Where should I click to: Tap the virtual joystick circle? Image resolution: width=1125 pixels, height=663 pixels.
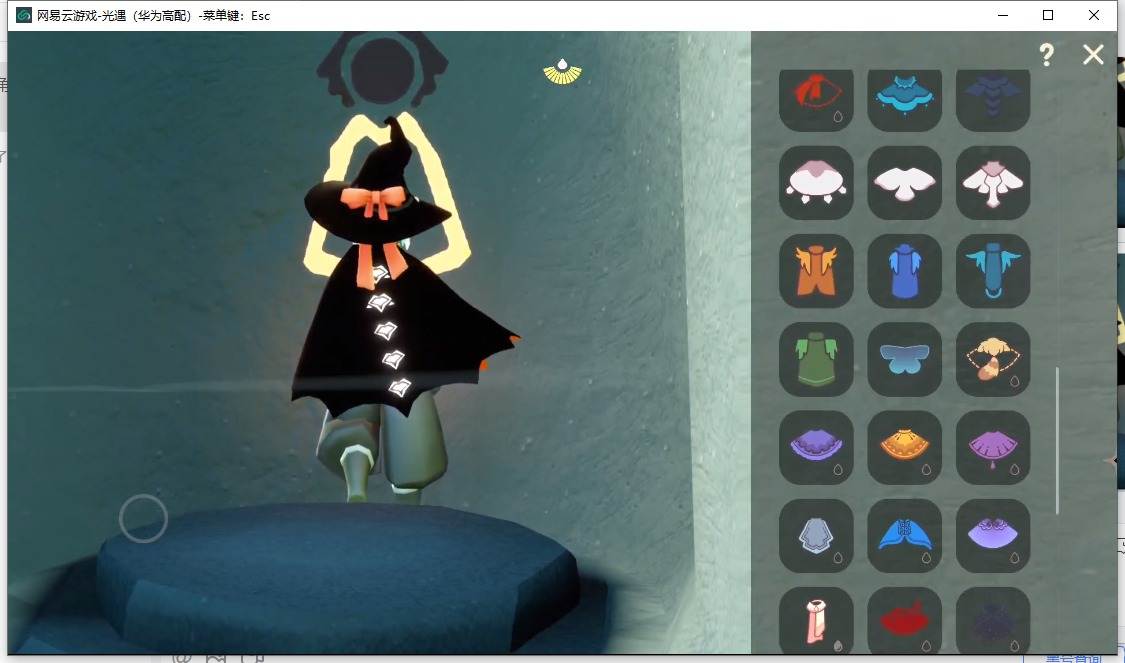click(143, 518)
